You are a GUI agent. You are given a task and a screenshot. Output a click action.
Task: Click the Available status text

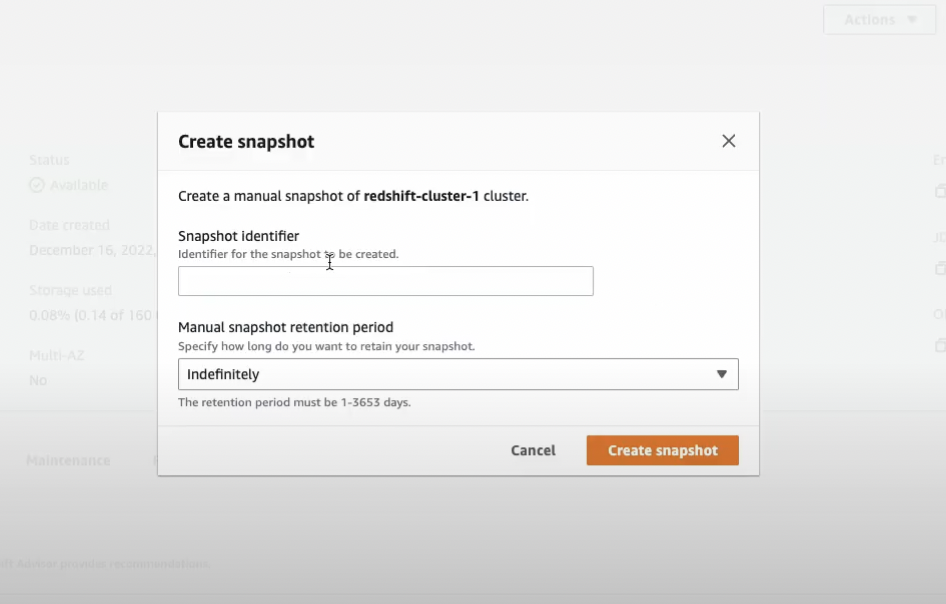pyautogui.click(x=79, y=185)
